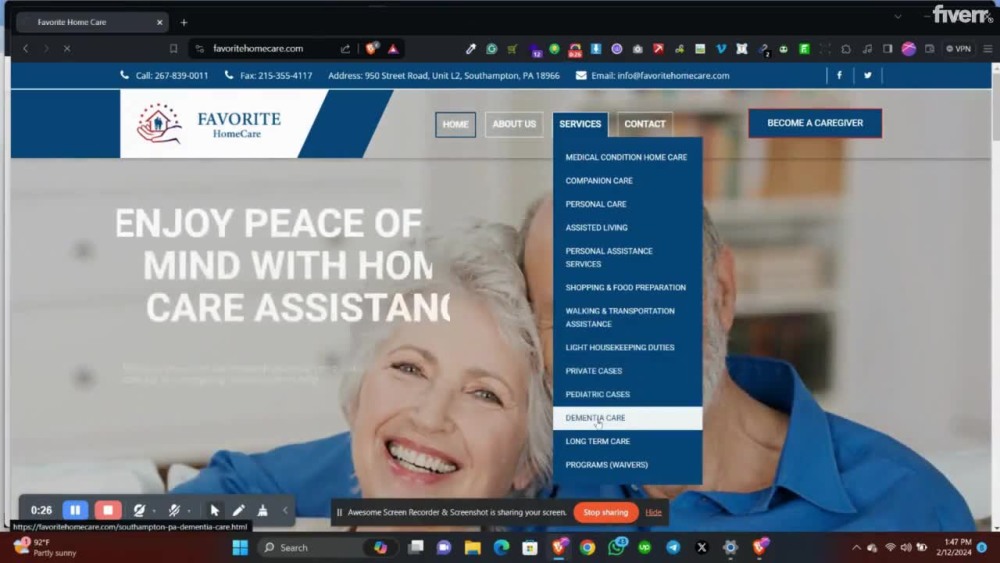Select Walking & Transportation Assistance
Viewport: 1000px width, 563px height.
620,318
